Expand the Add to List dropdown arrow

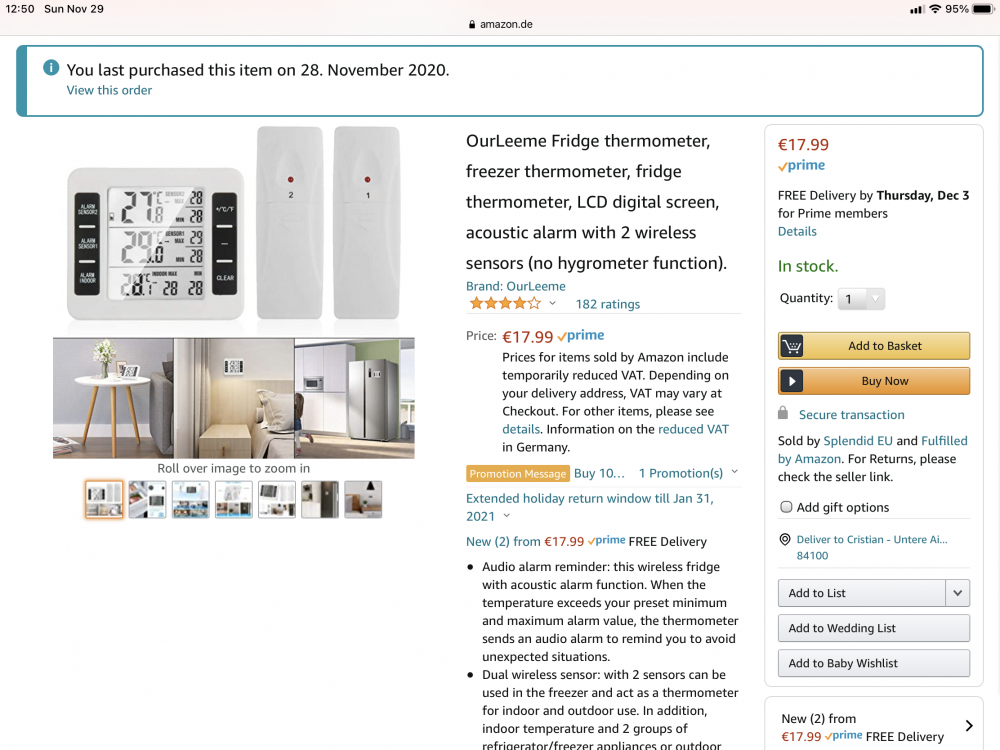[x=957, y=593]
